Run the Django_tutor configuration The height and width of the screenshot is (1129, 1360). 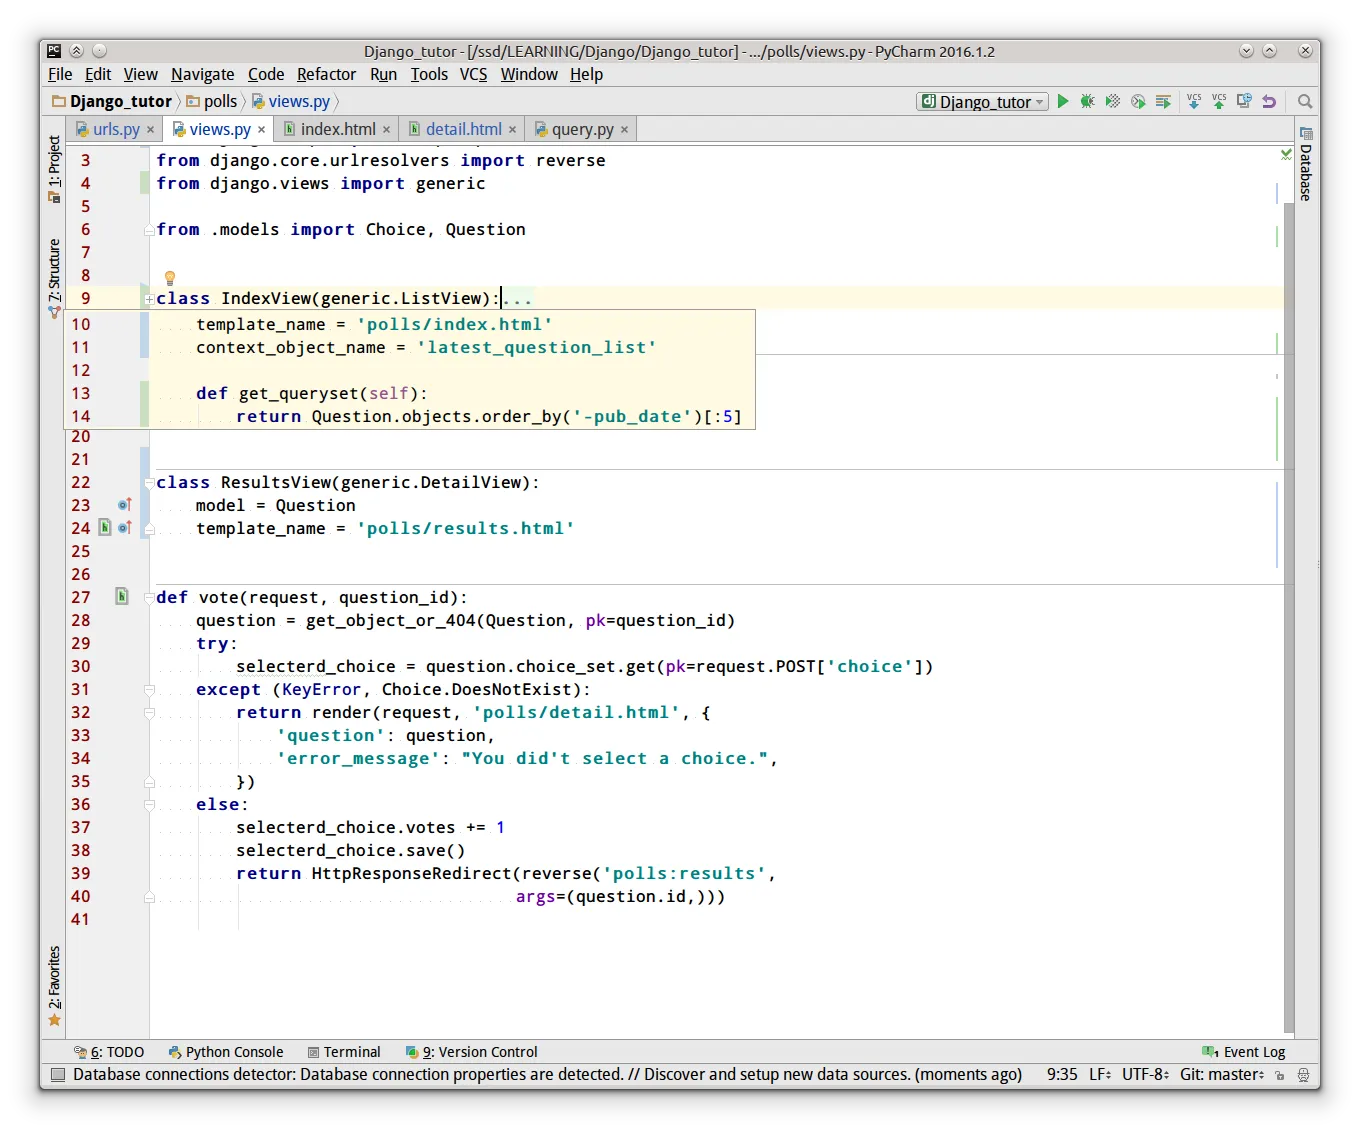pos(1063,101)
